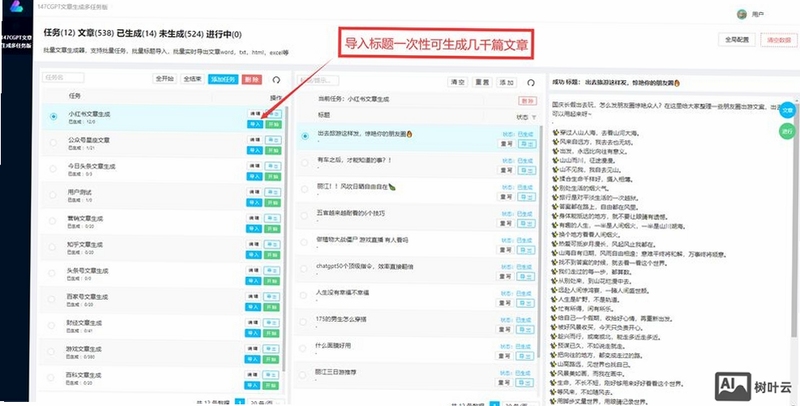Click the refresh icon in the task panel
This screenshot has height=406, width=800.
pyautogui.click(x=276, y=80)
